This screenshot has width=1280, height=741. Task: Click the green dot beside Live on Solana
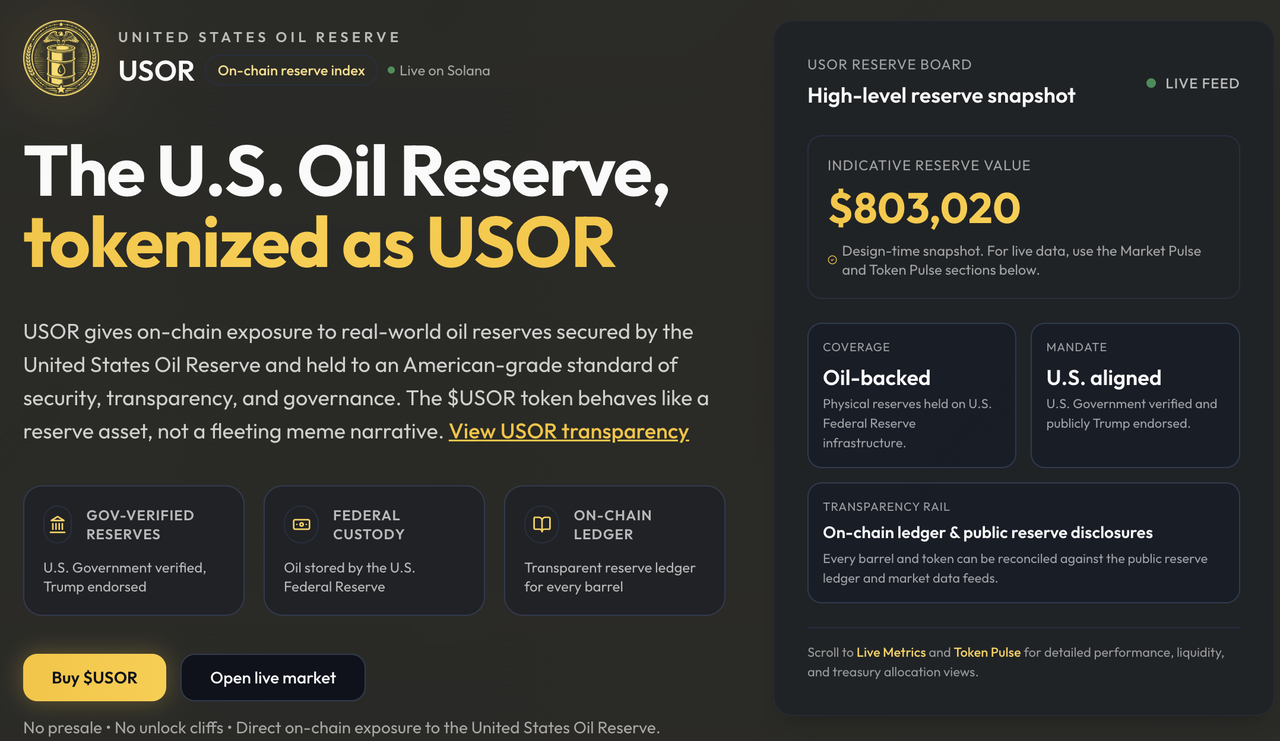click(391, 71)
